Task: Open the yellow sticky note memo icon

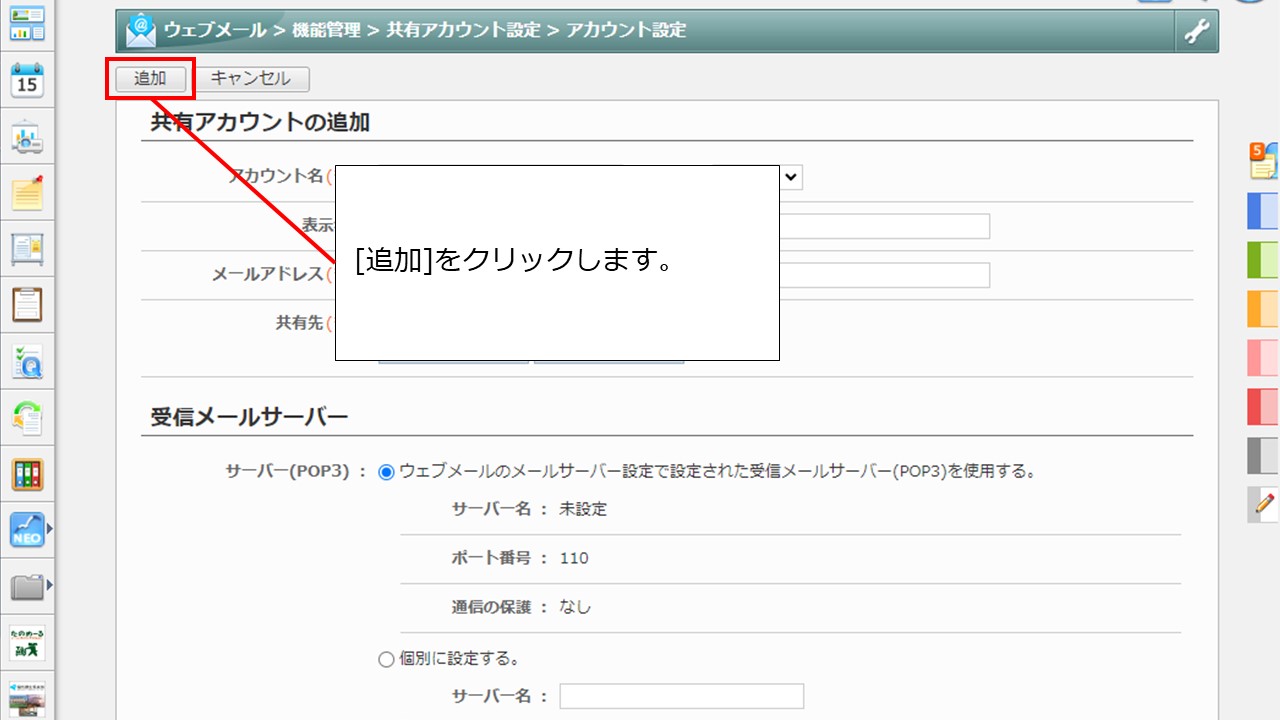Action: tap(27, 193)
